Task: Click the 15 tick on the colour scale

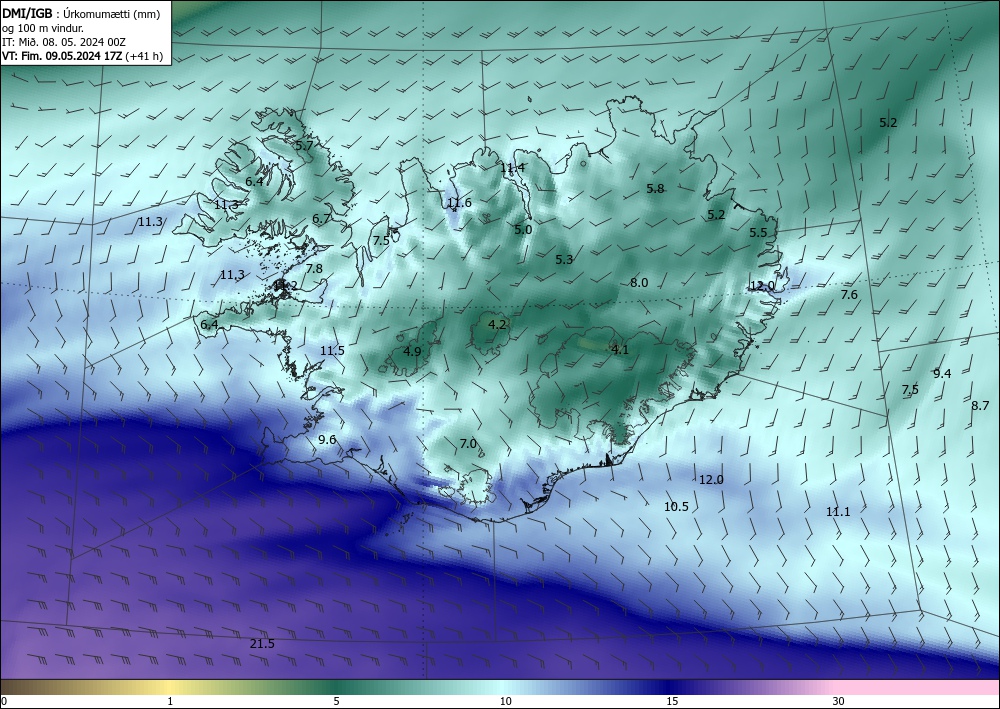Action: [x=672, y=701]
